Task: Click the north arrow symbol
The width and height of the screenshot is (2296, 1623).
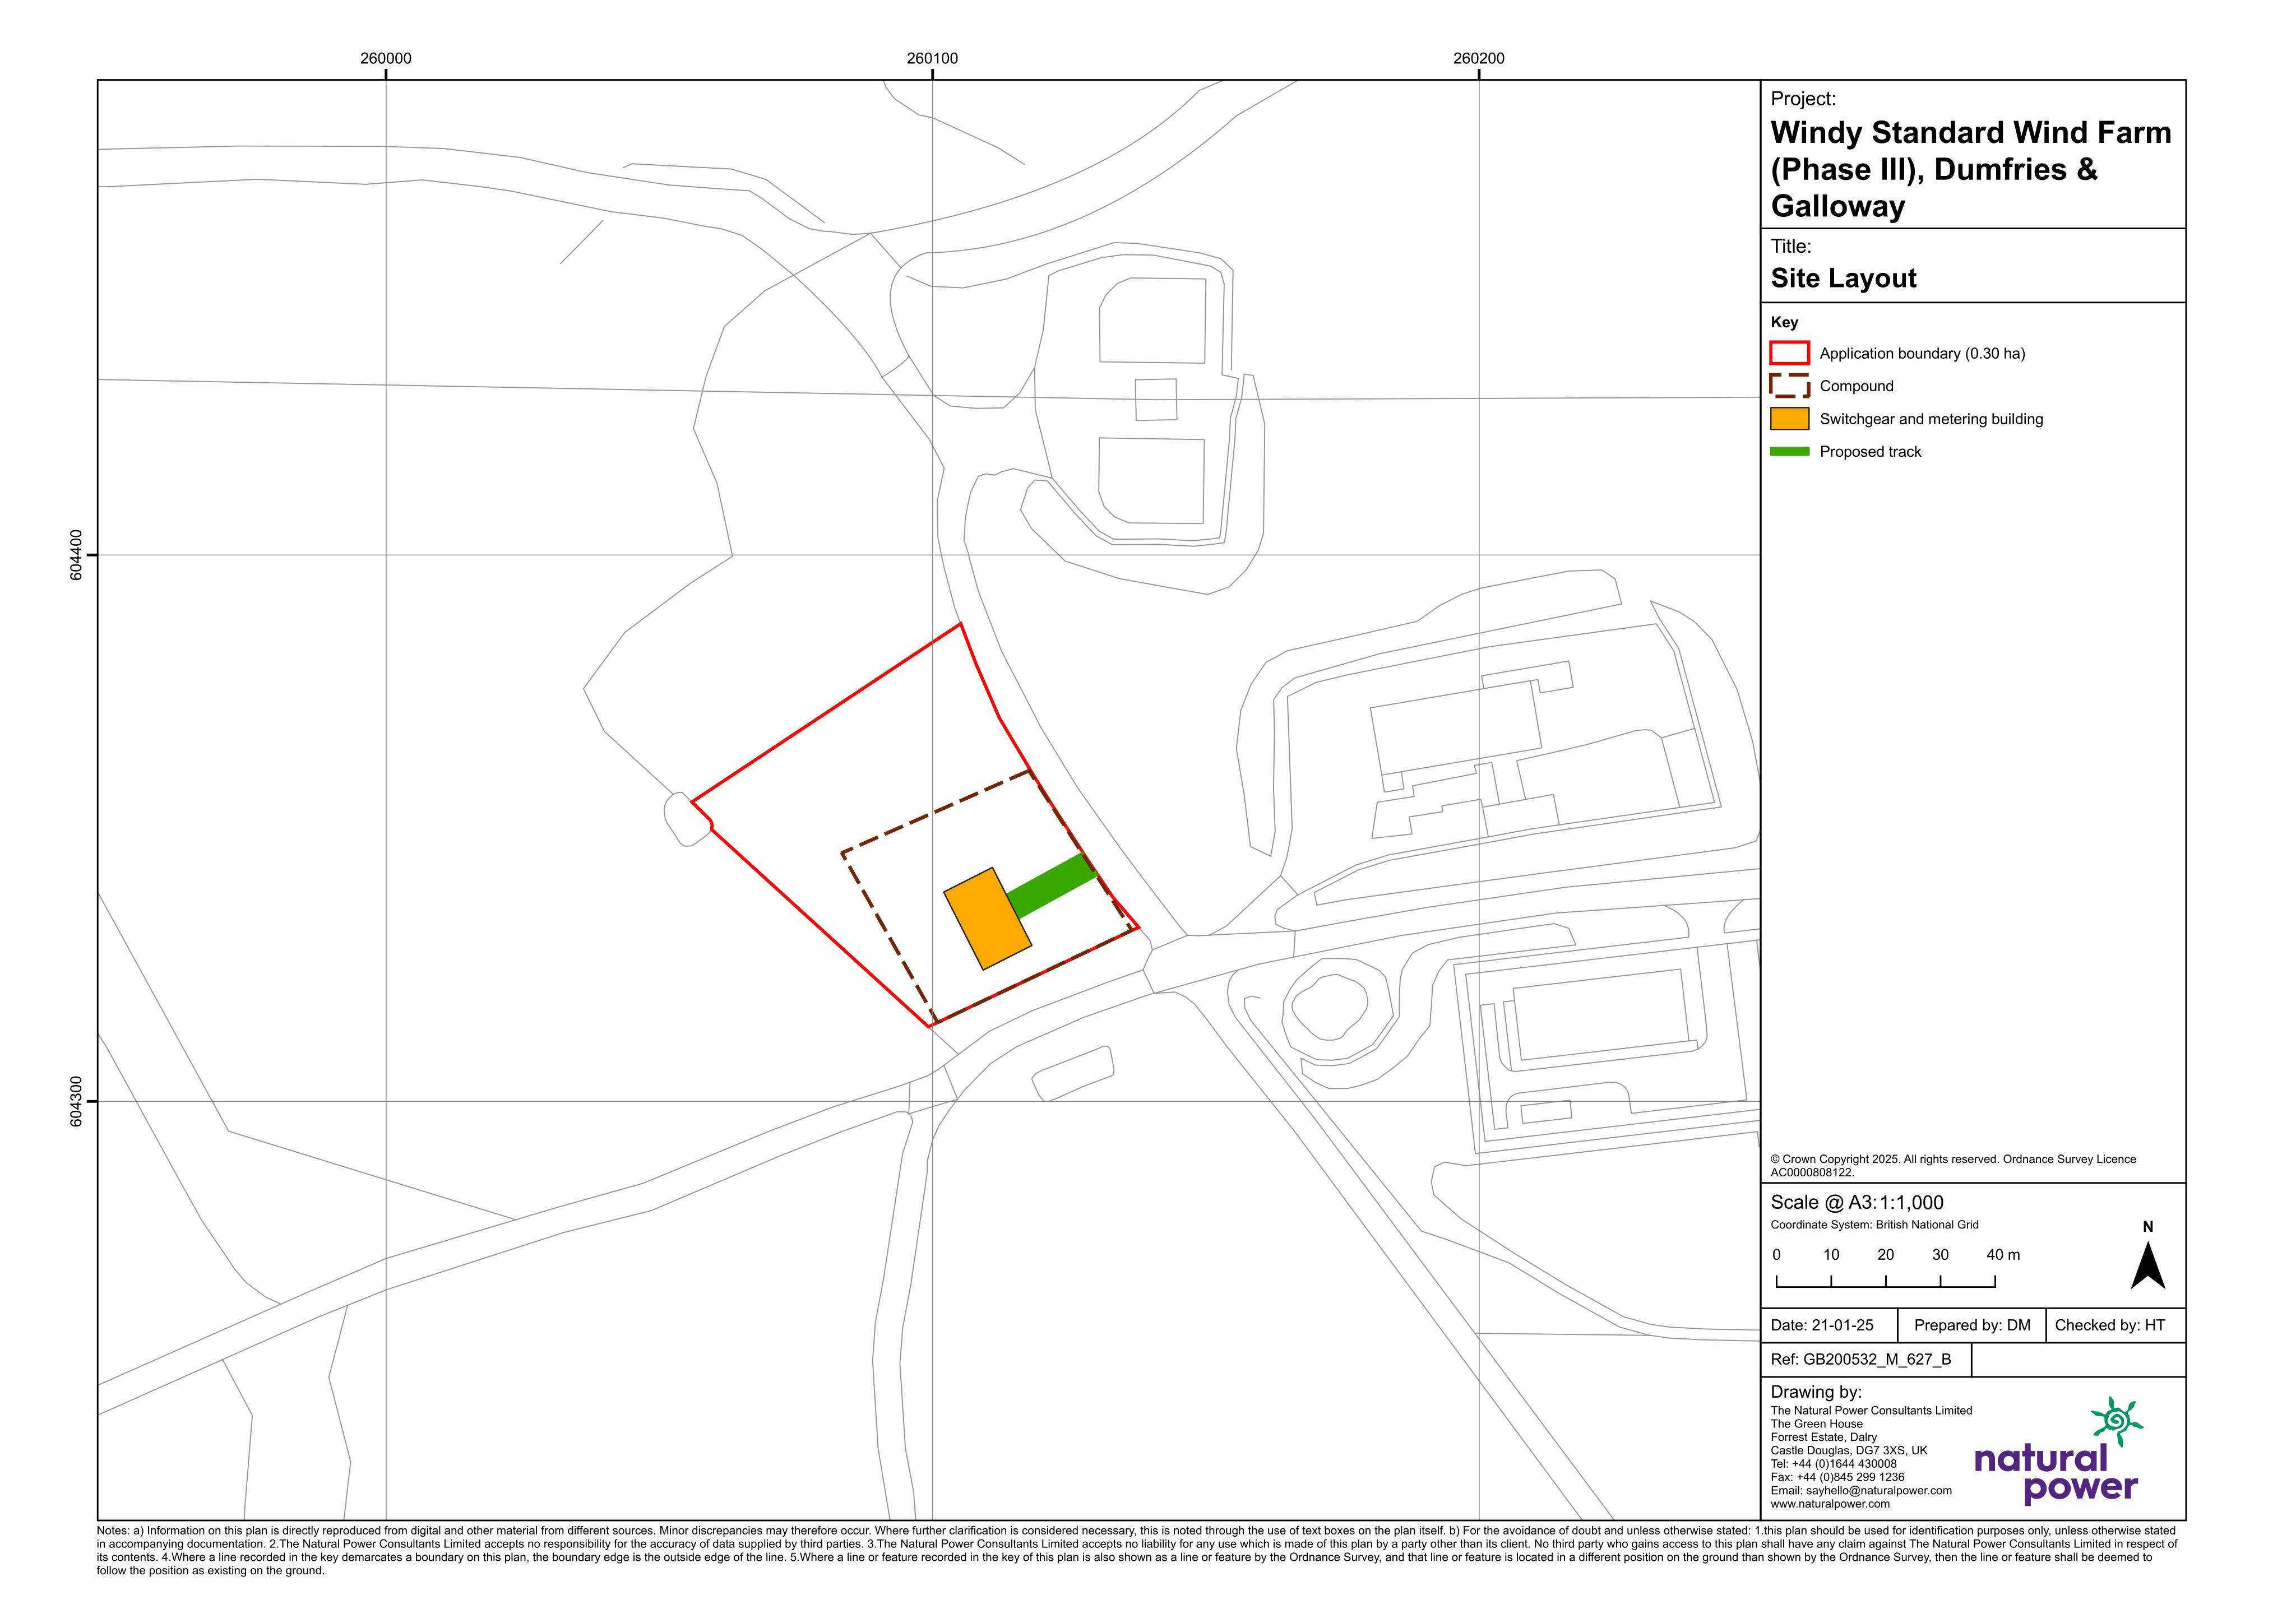Action: point(2148,1265)
